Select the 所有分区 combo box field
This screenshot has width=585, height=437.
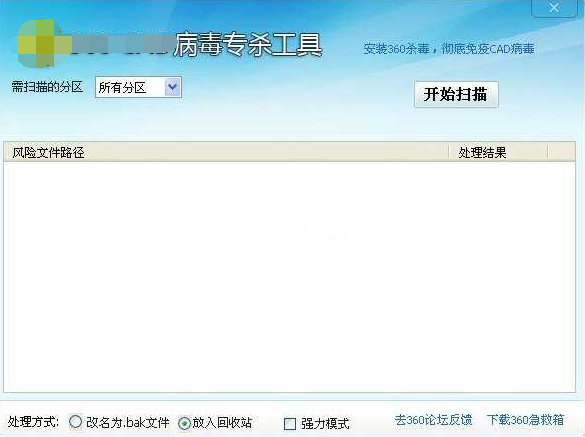tap(138, 87)
